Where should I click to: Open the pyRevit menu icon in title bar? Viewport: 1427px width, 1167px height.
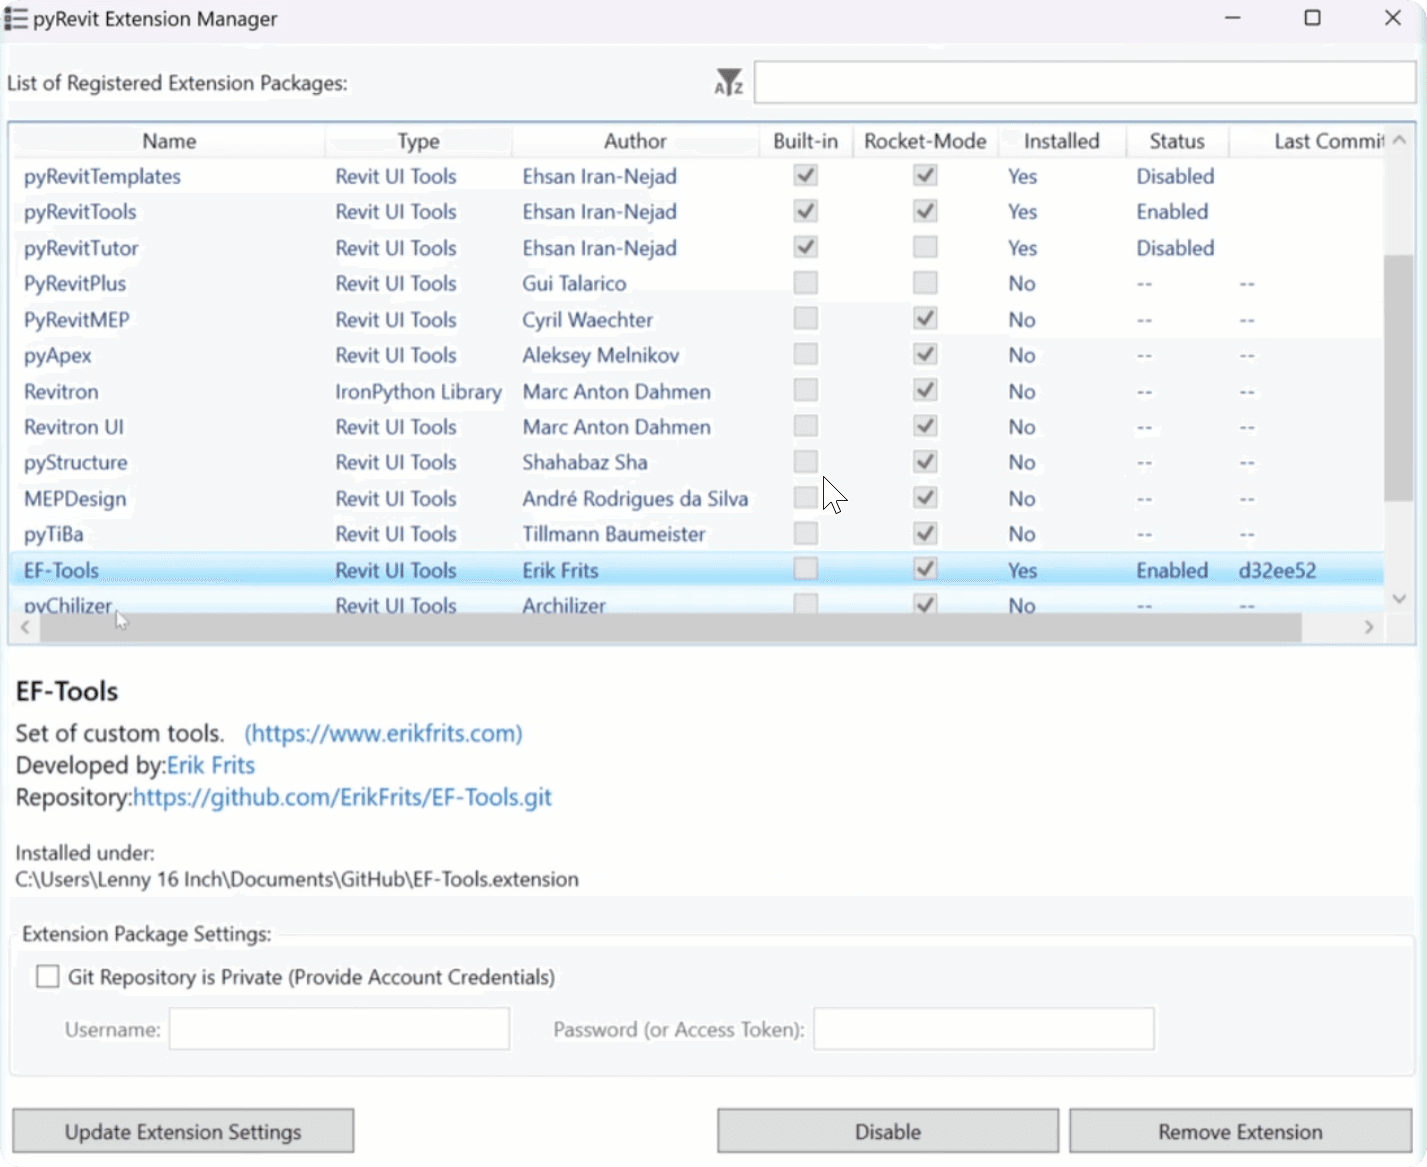click(15, 18)
